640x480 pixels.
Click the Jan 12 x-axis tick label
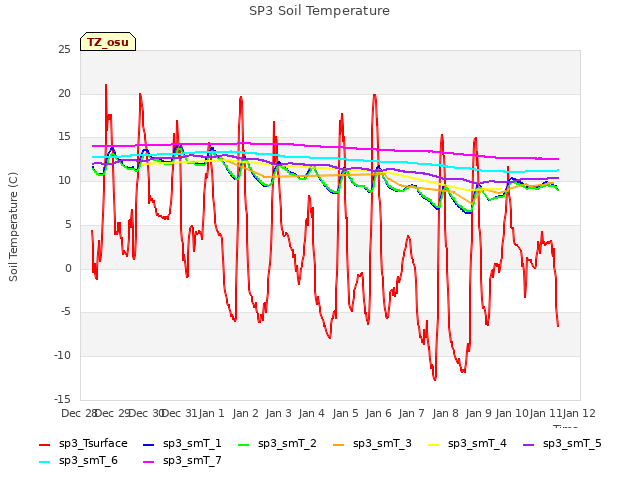point(579,413)
